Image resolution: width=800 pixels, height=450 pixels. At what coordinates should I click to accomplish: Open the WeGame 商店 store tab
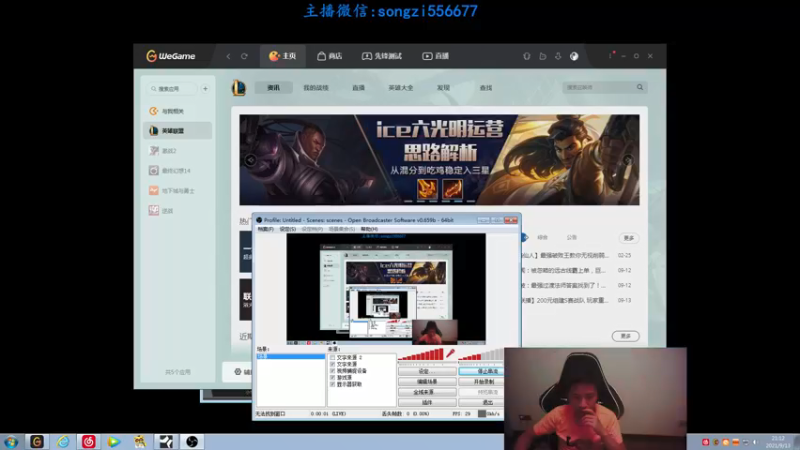click(330, 56)
